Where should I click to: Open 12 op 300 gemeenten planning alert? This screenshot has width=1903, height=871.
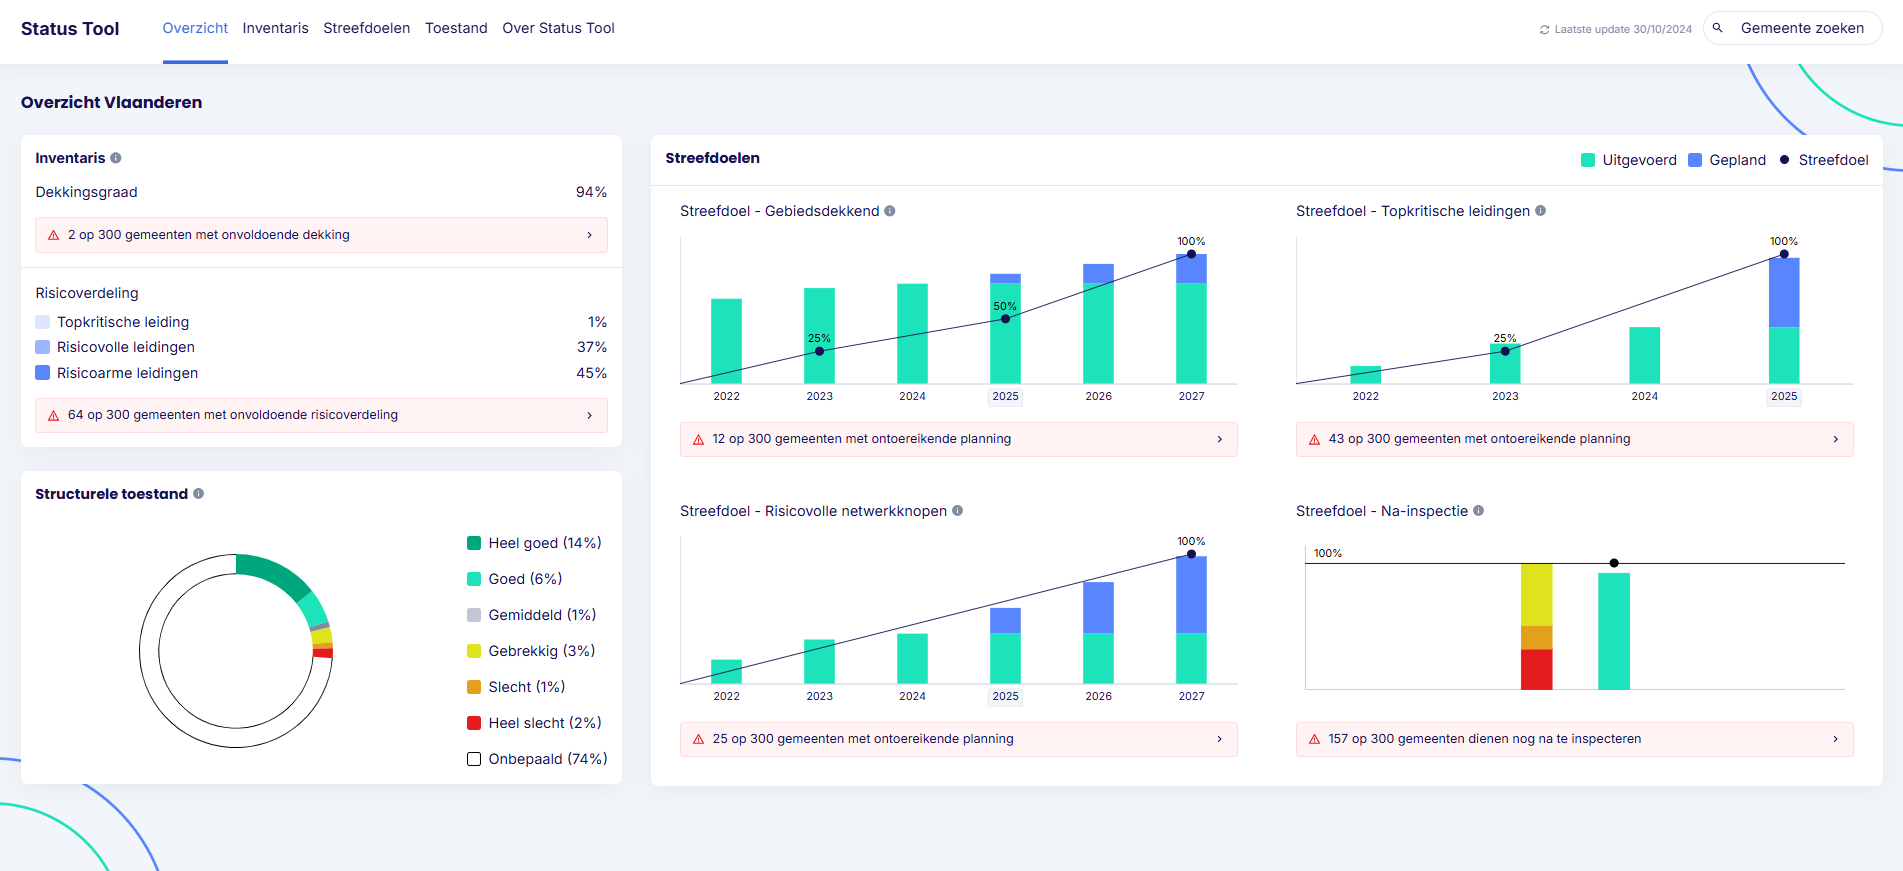point(958,439)
